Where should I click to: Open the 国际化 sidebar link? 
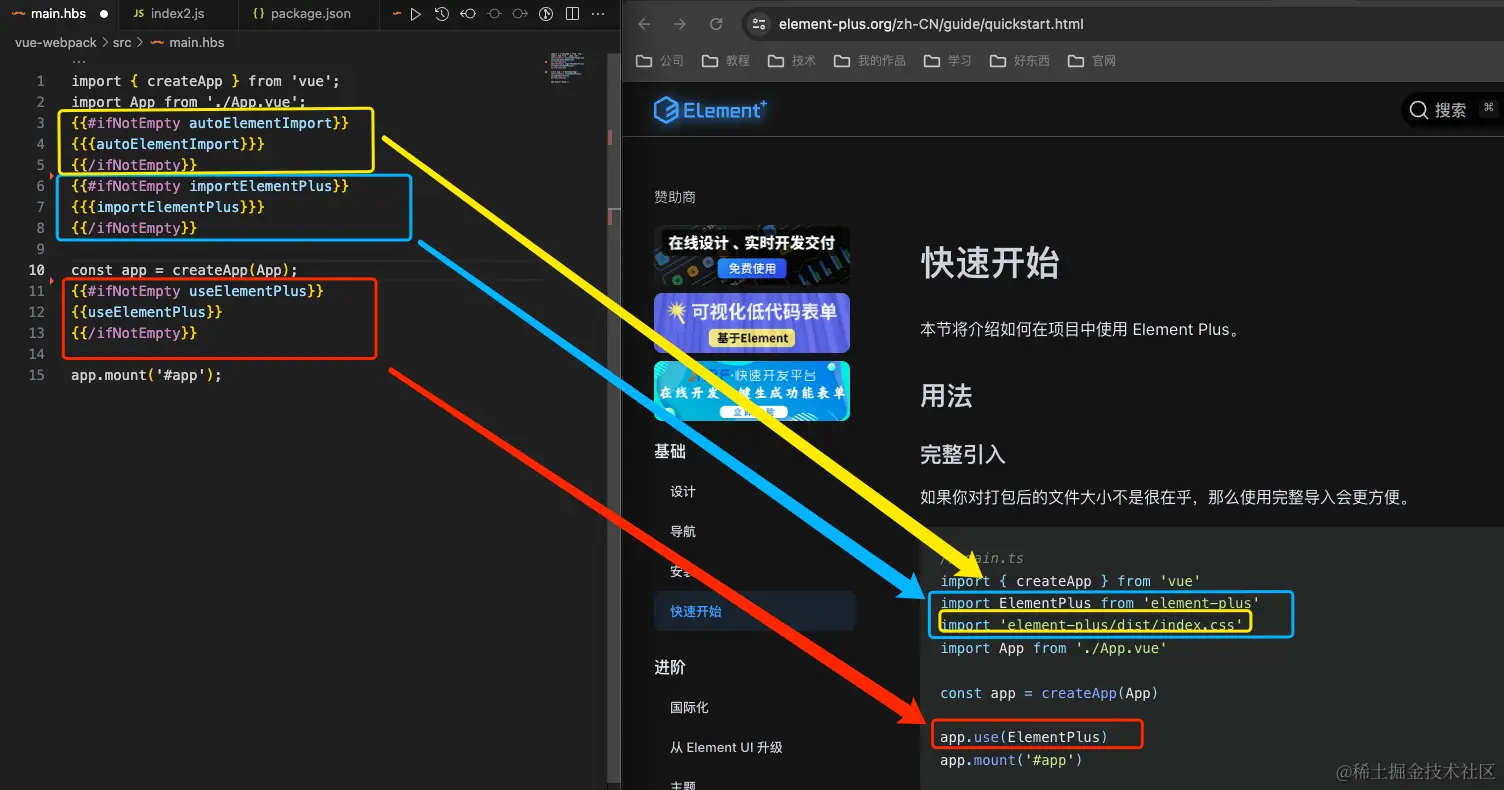tap(689, 708)
